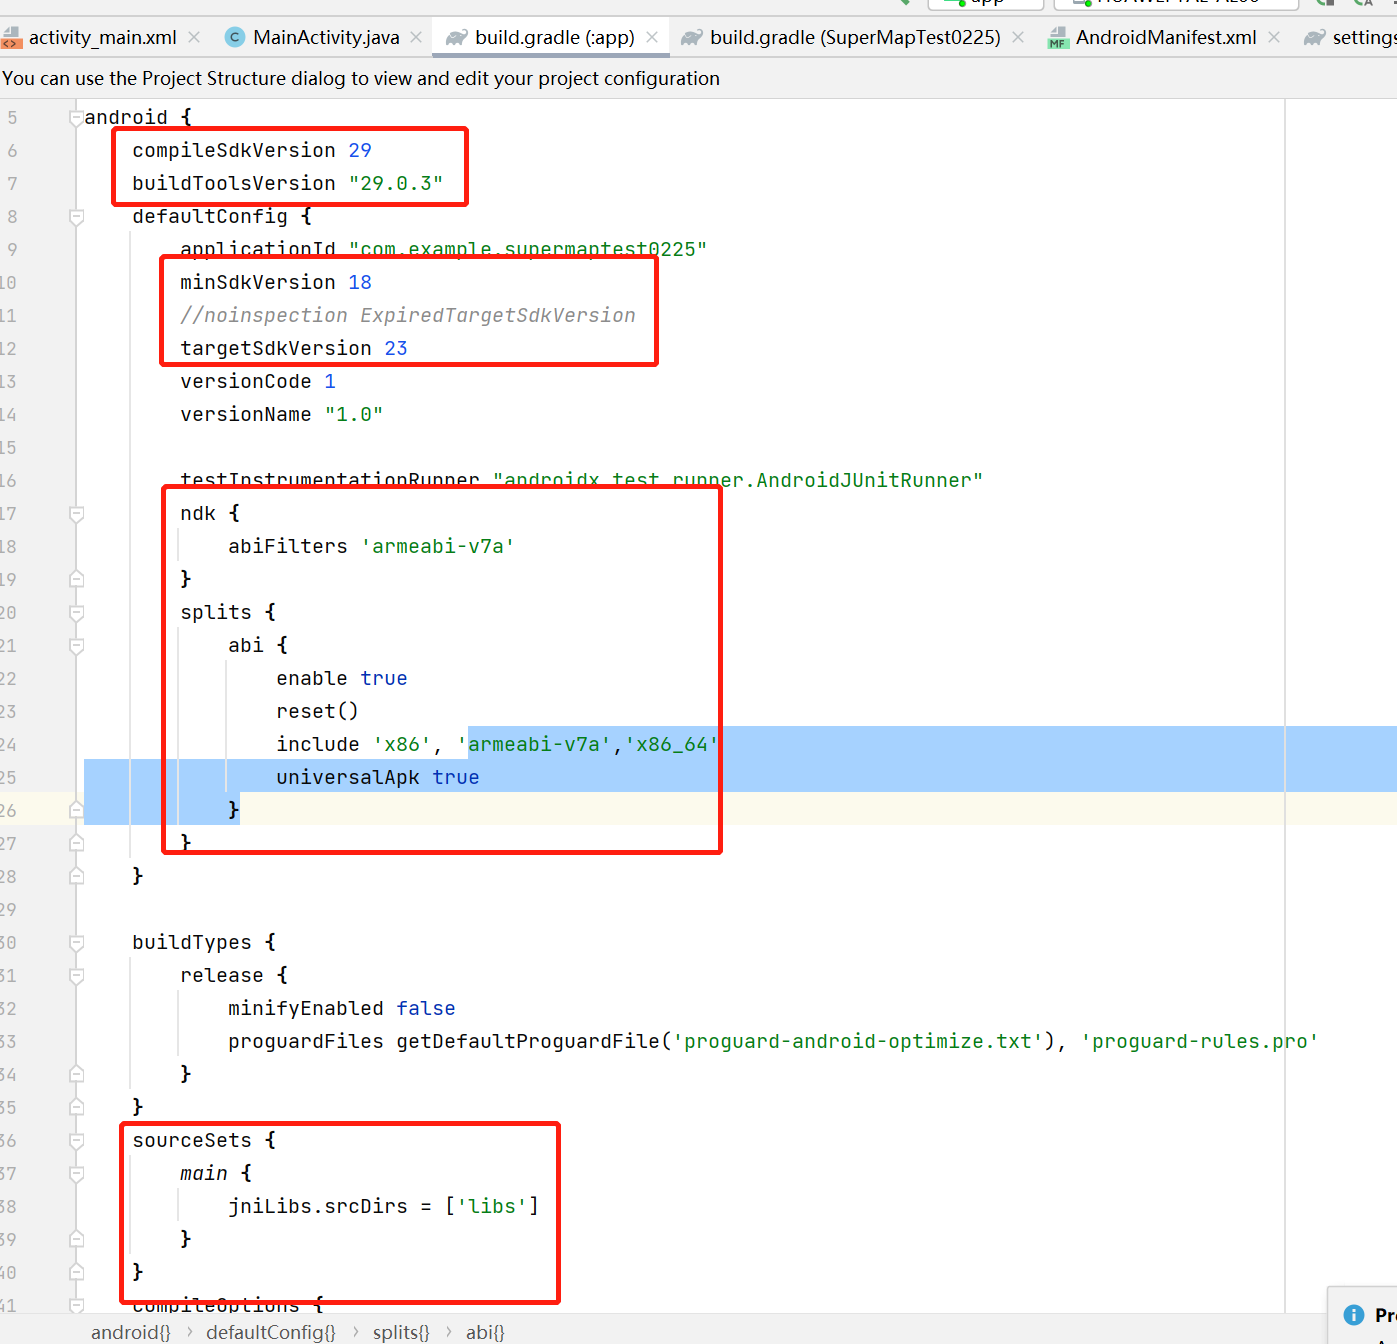
Task: Click the defaultConfig closing fold marker line 28
Action: pyautogui.click(x=76, y=876)
